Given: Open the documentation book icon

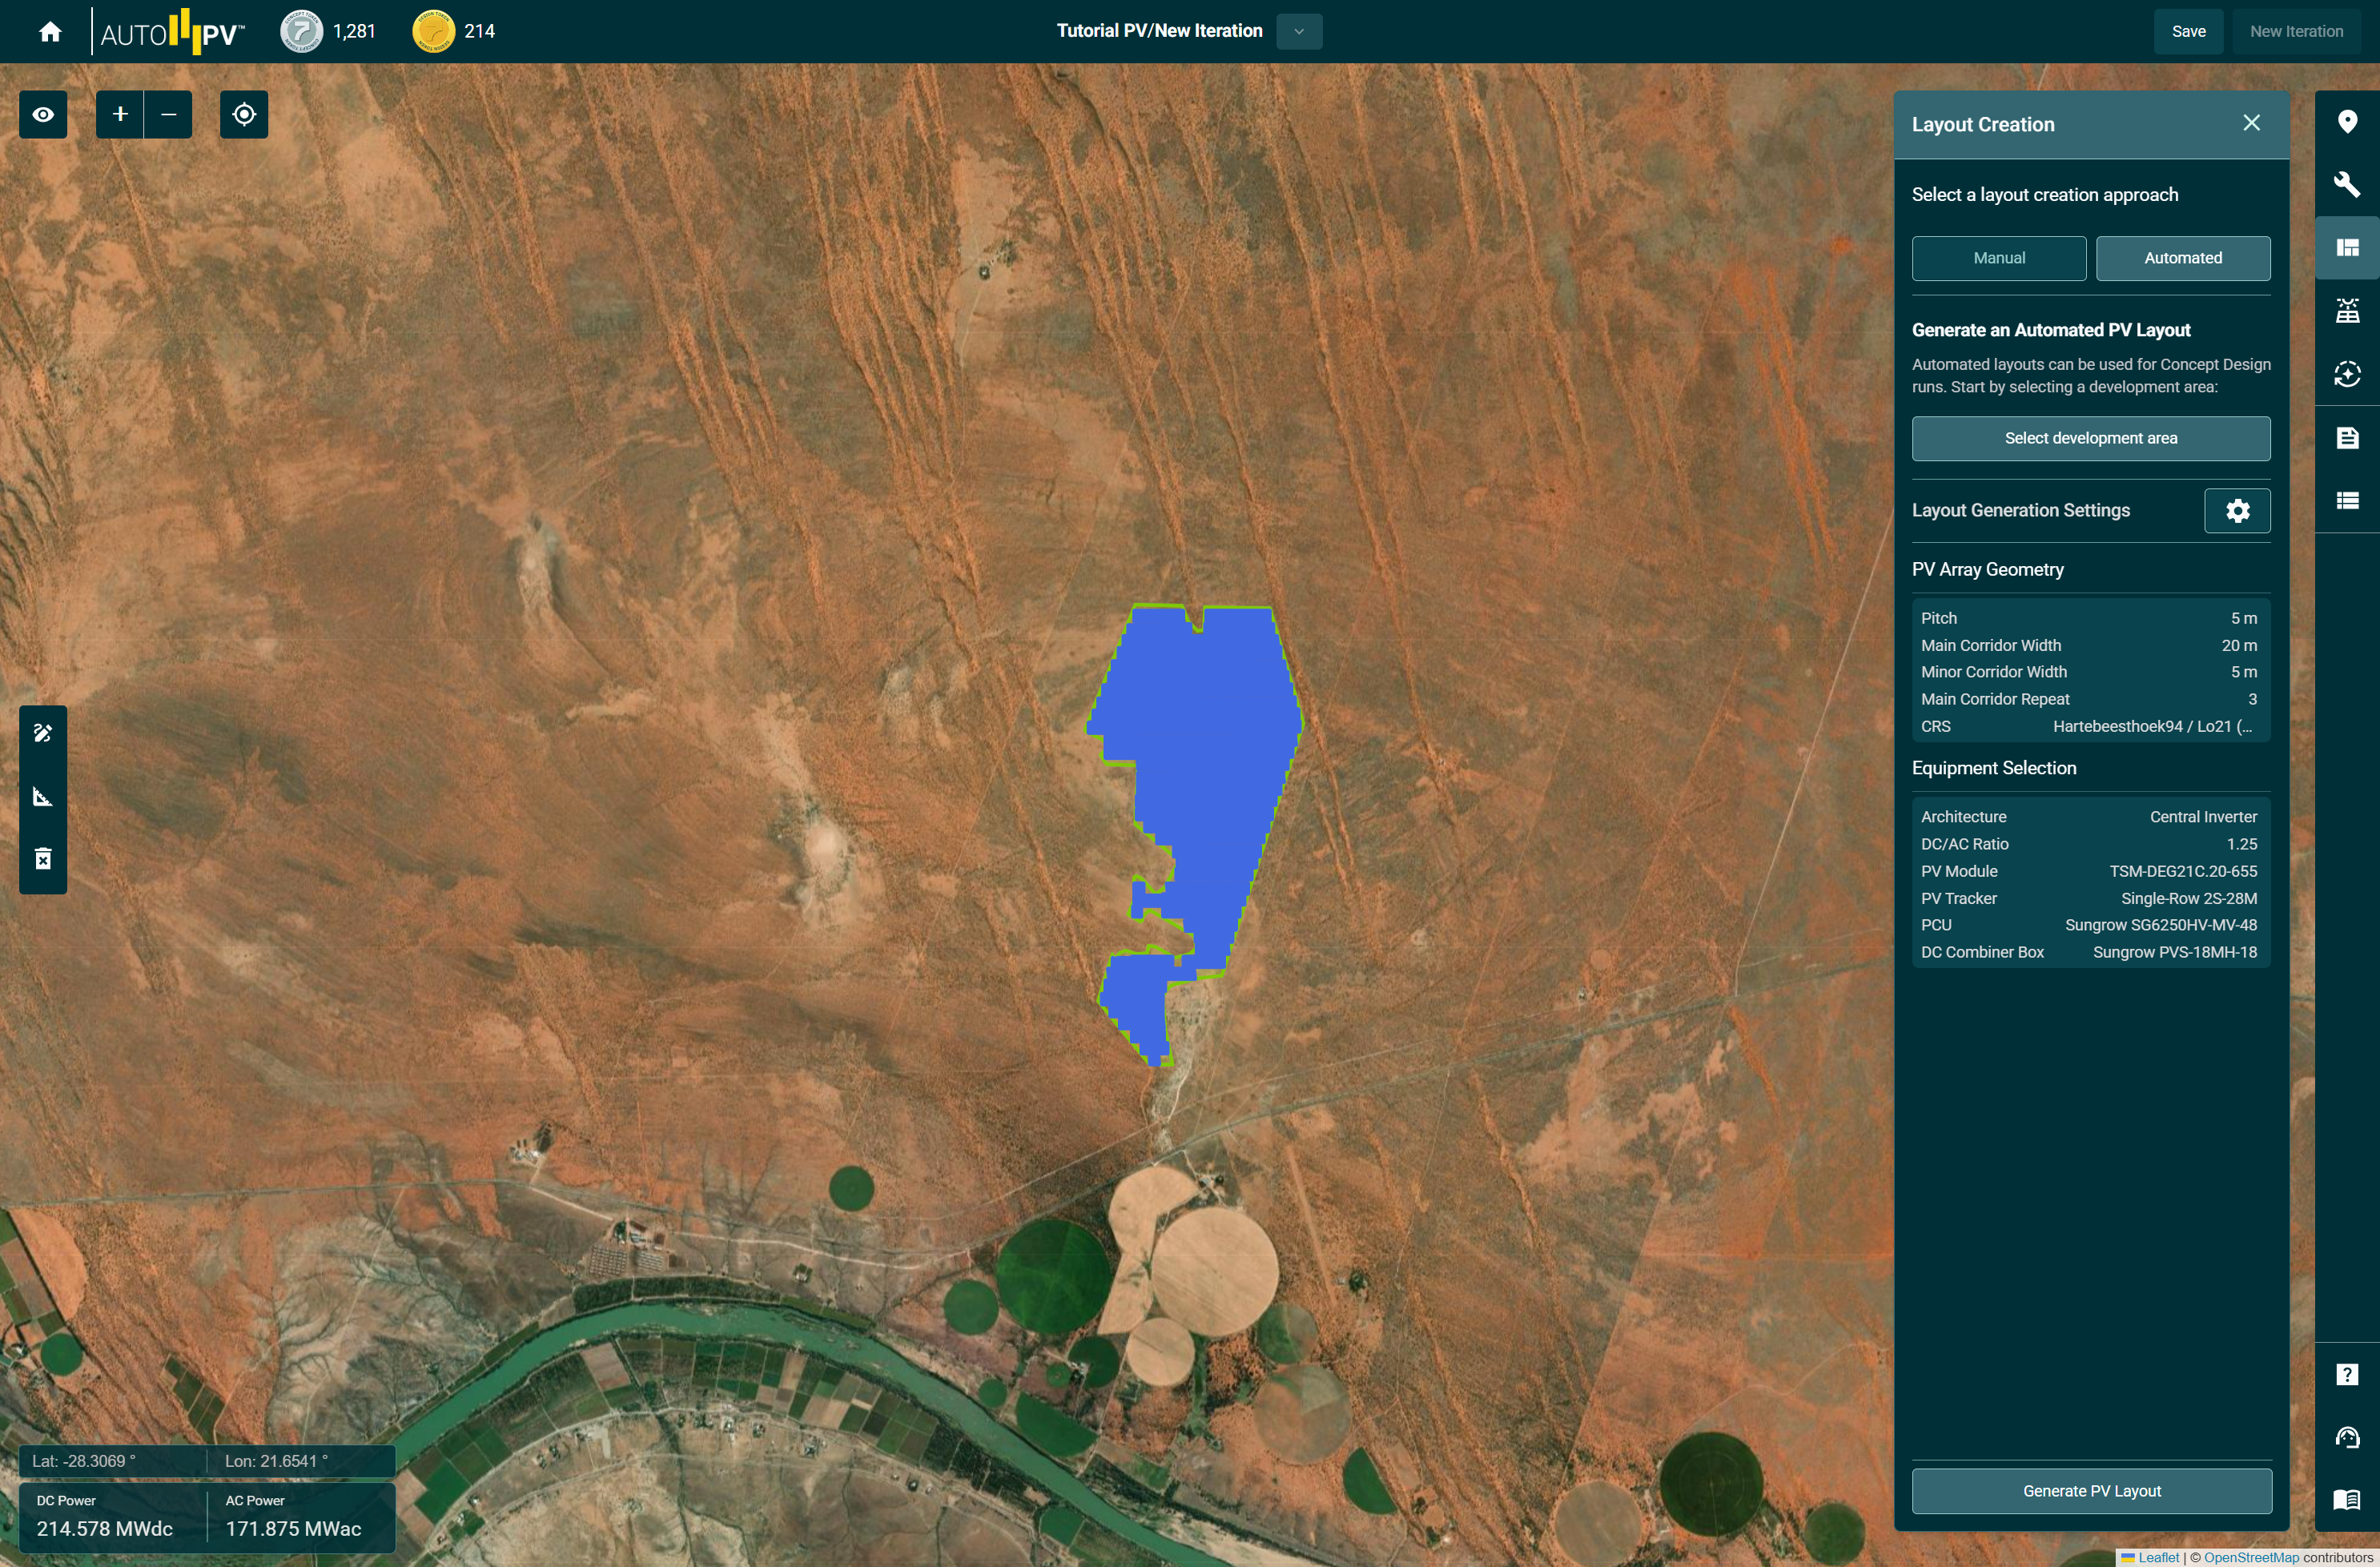Looking at the screenshot, I should point(2346,1500).
